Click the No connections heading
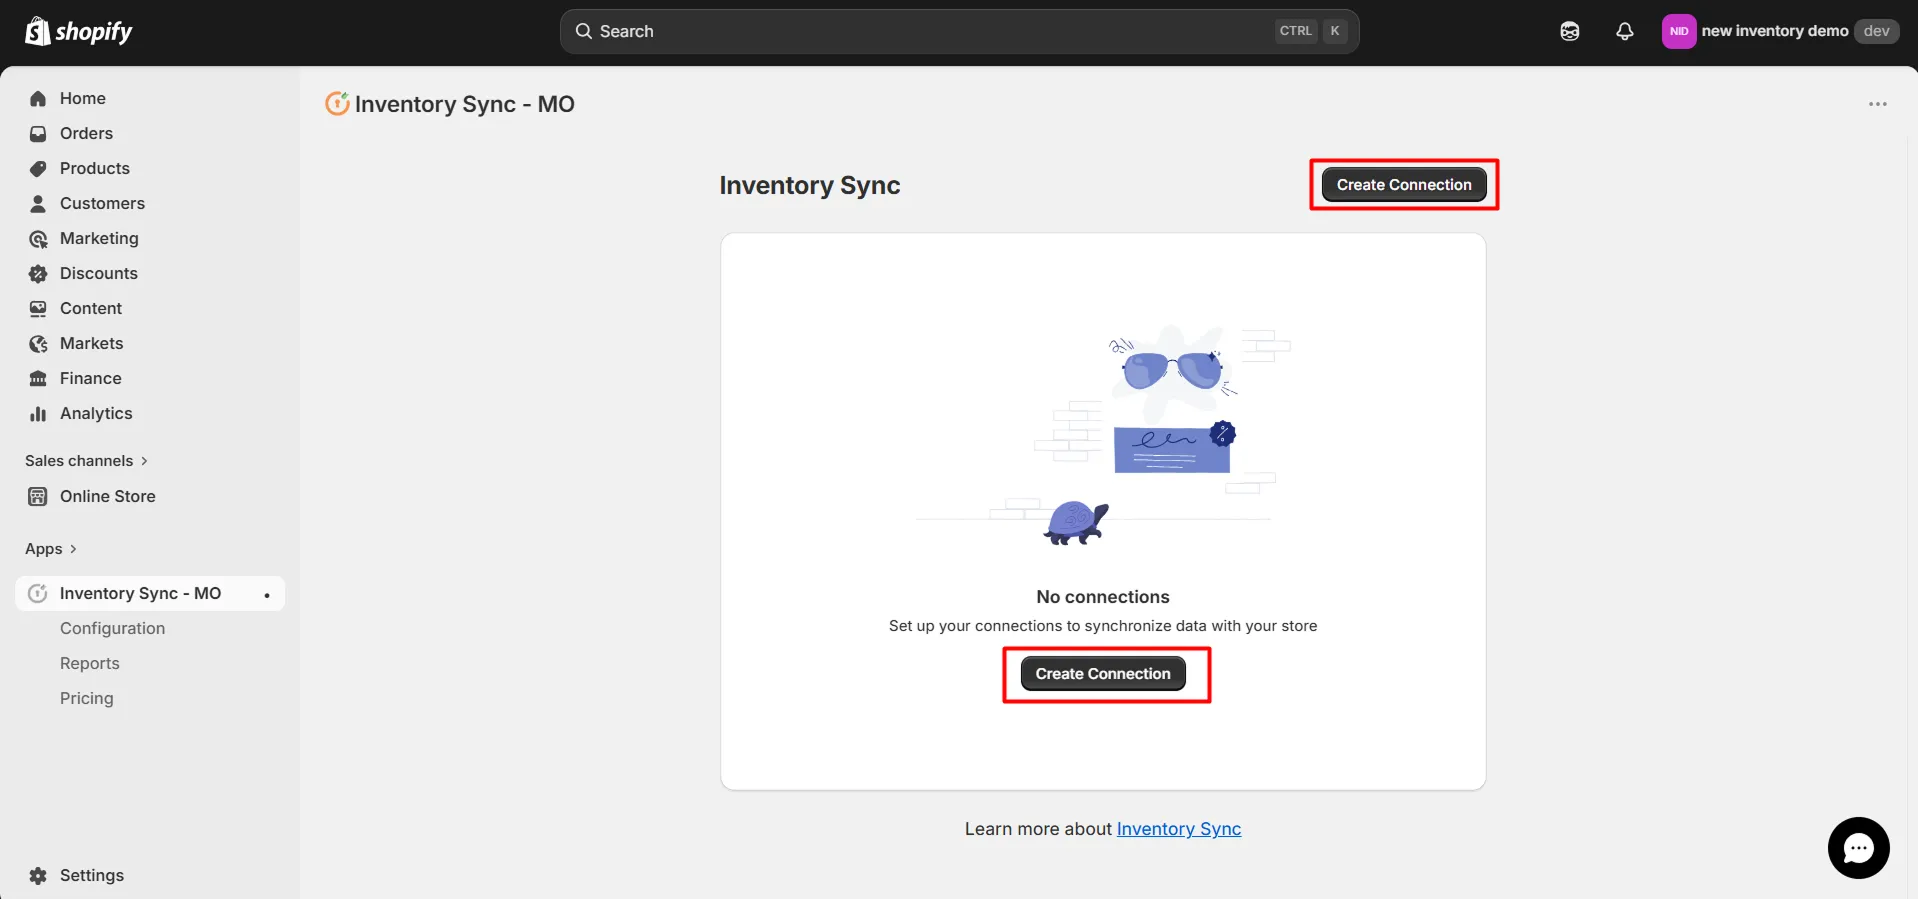 pos(1103,597)
